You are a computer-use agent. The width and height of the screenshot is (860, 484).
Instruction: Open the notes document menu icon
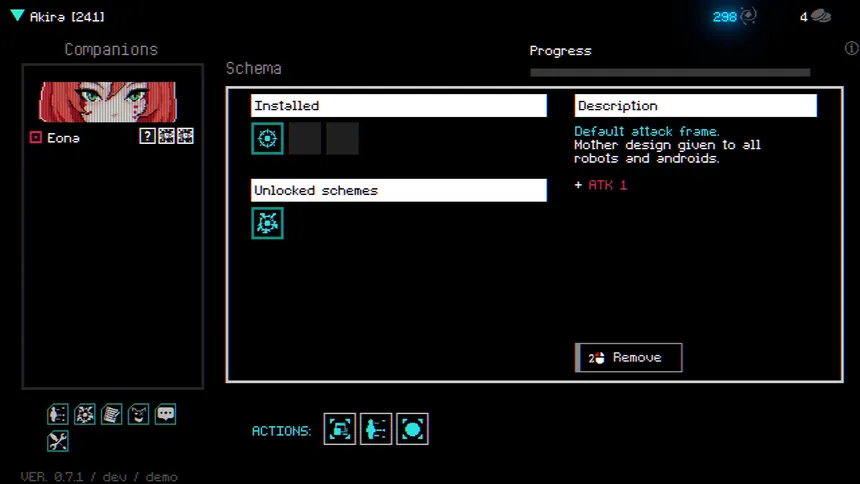coord(111,414)
